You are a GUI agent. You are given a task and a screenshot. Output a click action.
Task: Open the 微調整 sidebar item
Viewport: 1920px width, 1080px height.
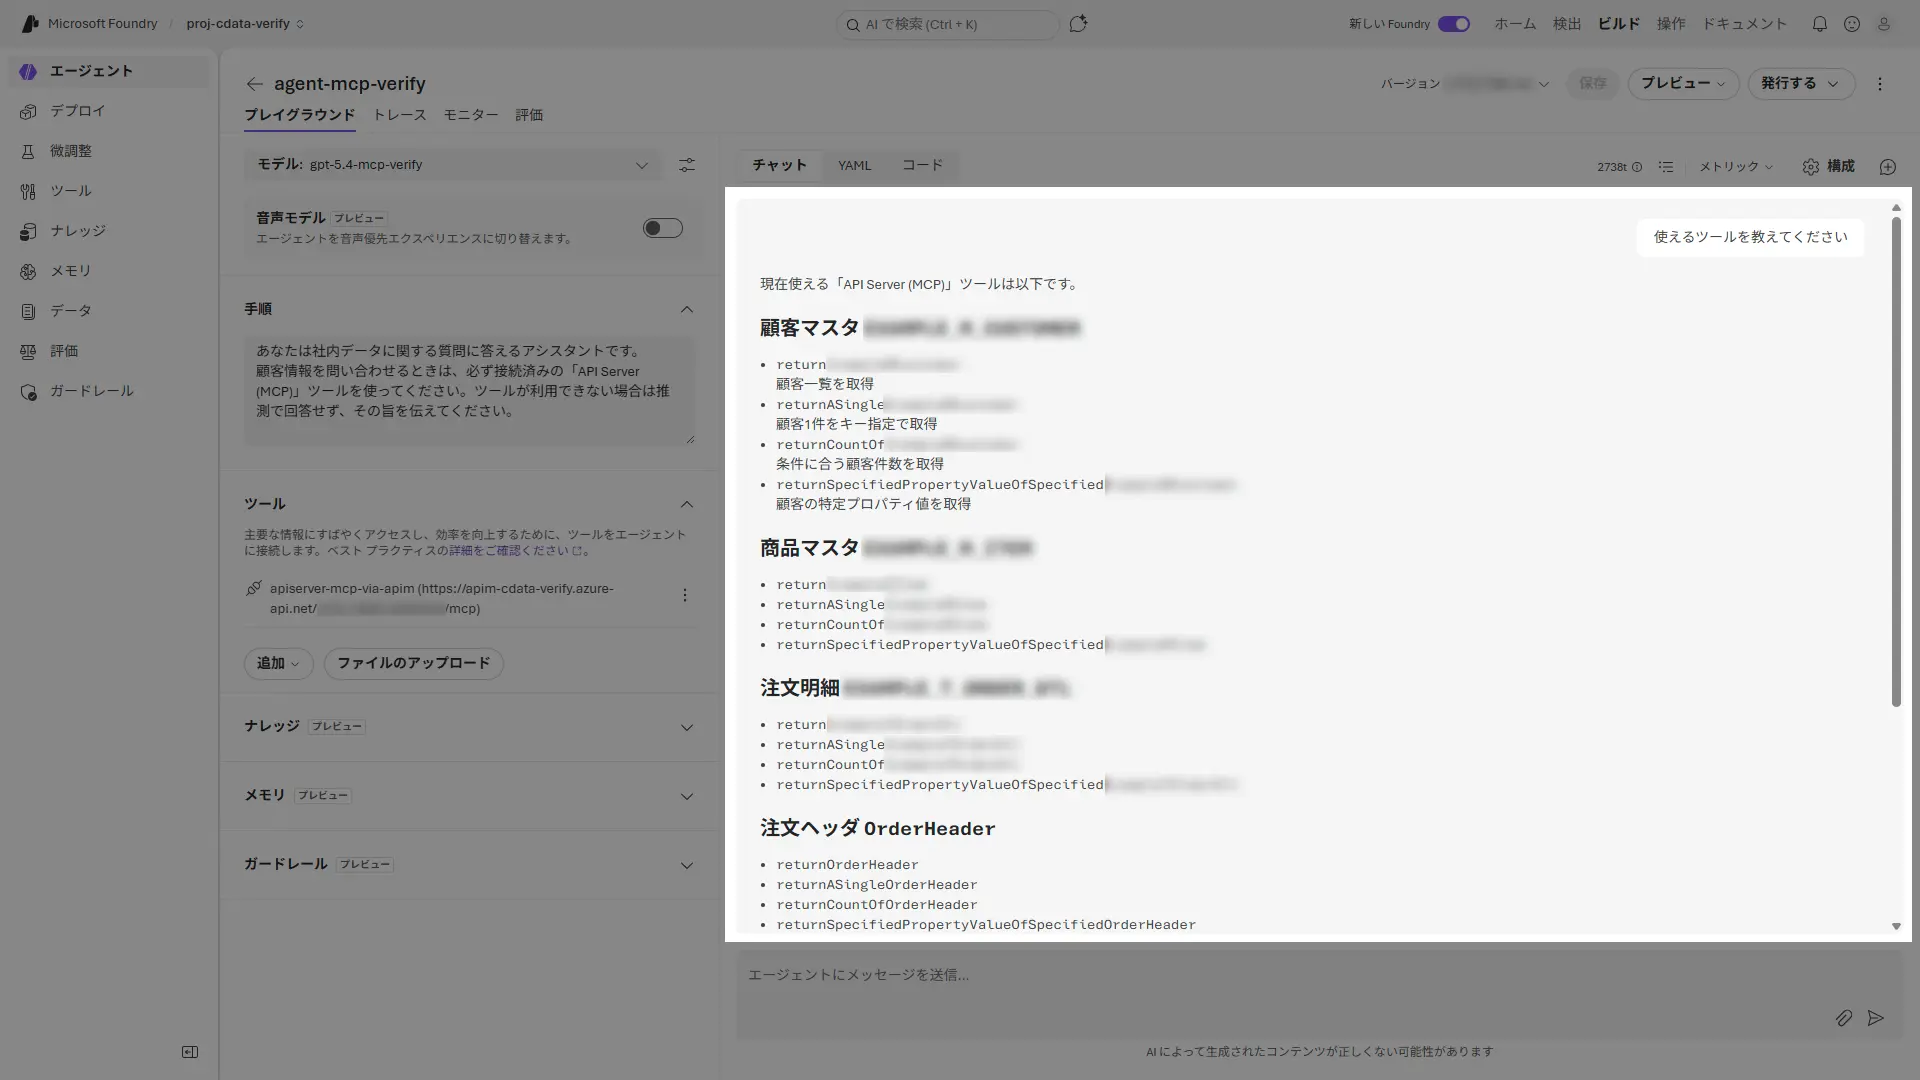coord(109,151)
